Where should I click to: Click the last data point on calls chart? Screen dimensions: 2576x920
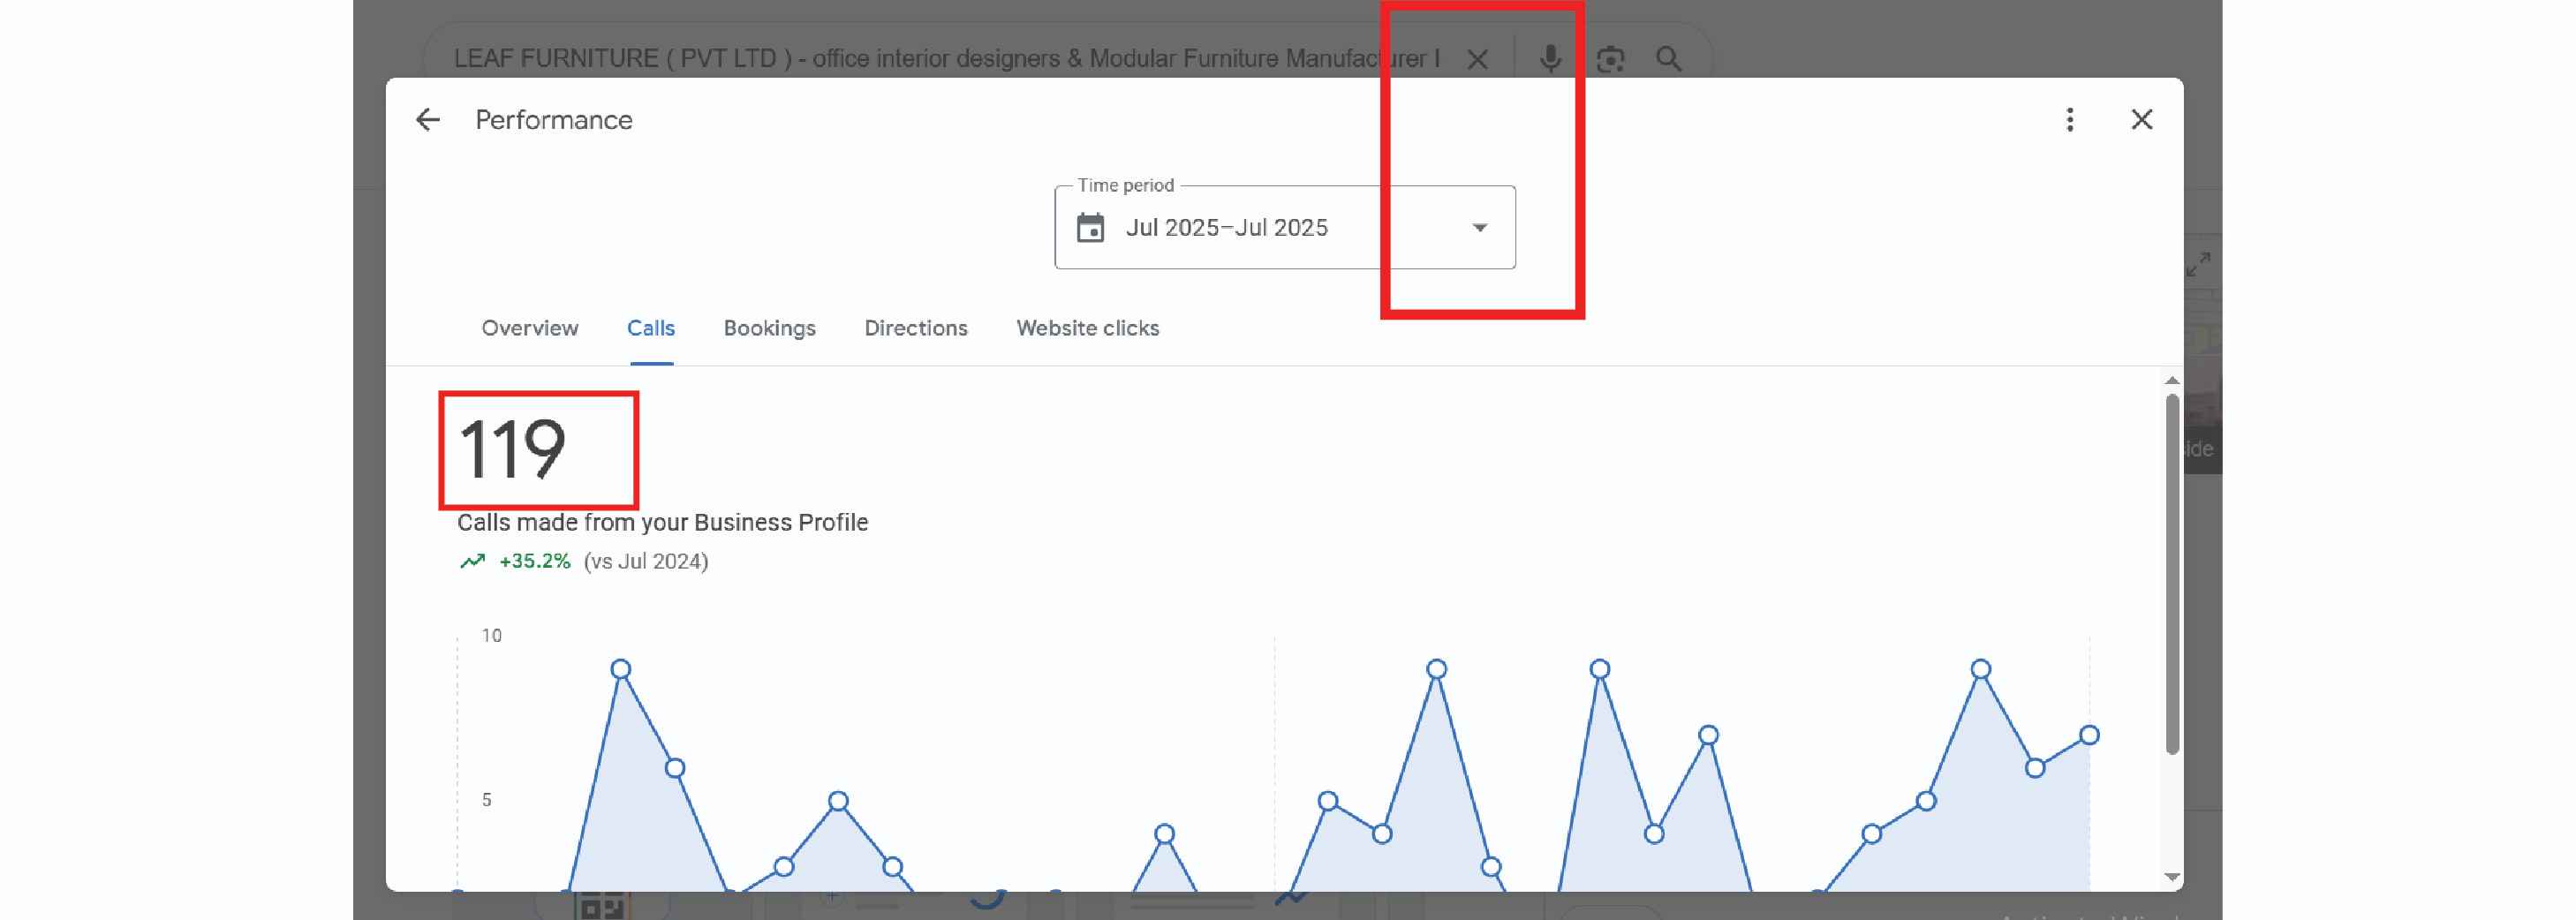pos(2089,735)
